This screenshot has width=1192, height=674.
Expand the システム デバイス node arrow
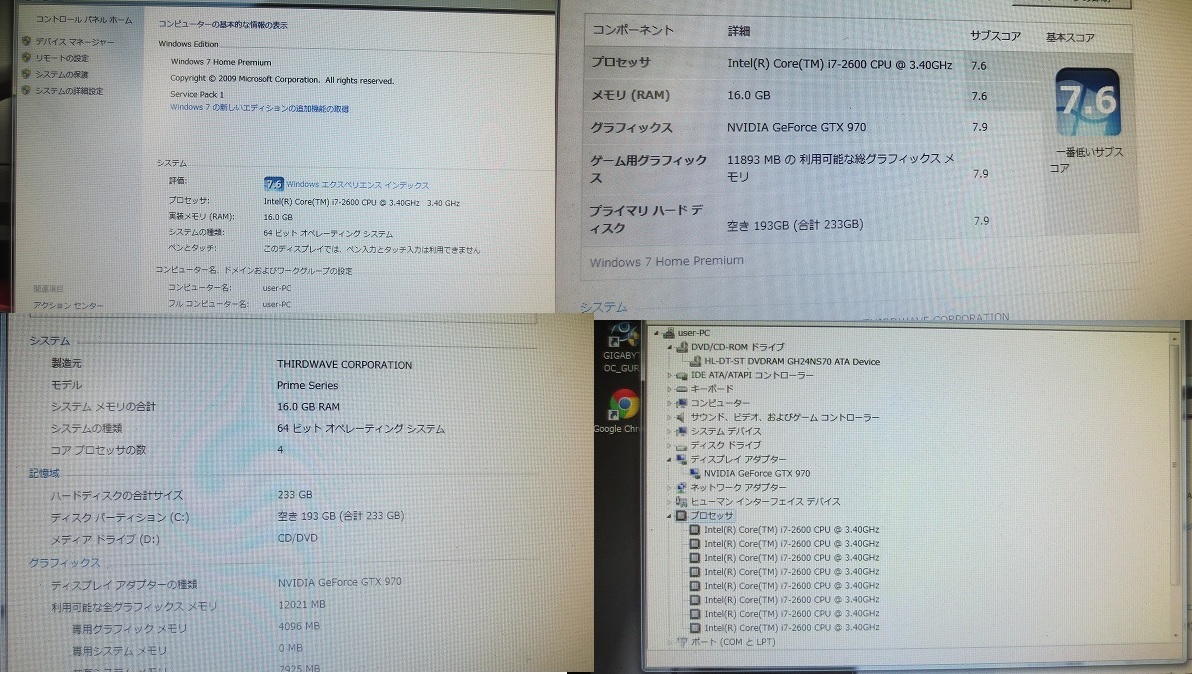coord(670,431)
